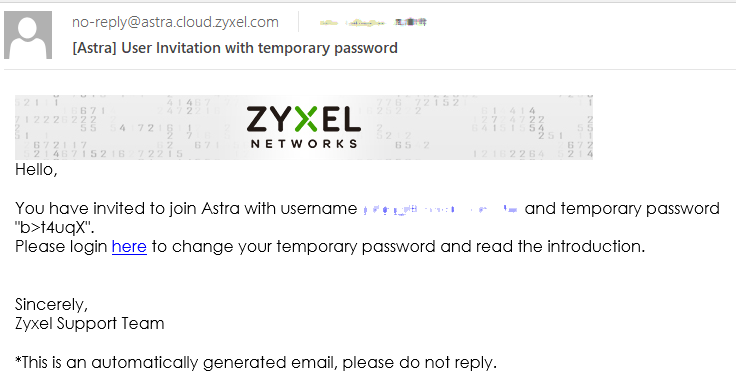Click the 'Hello,' greeting line

coord(36,169)
